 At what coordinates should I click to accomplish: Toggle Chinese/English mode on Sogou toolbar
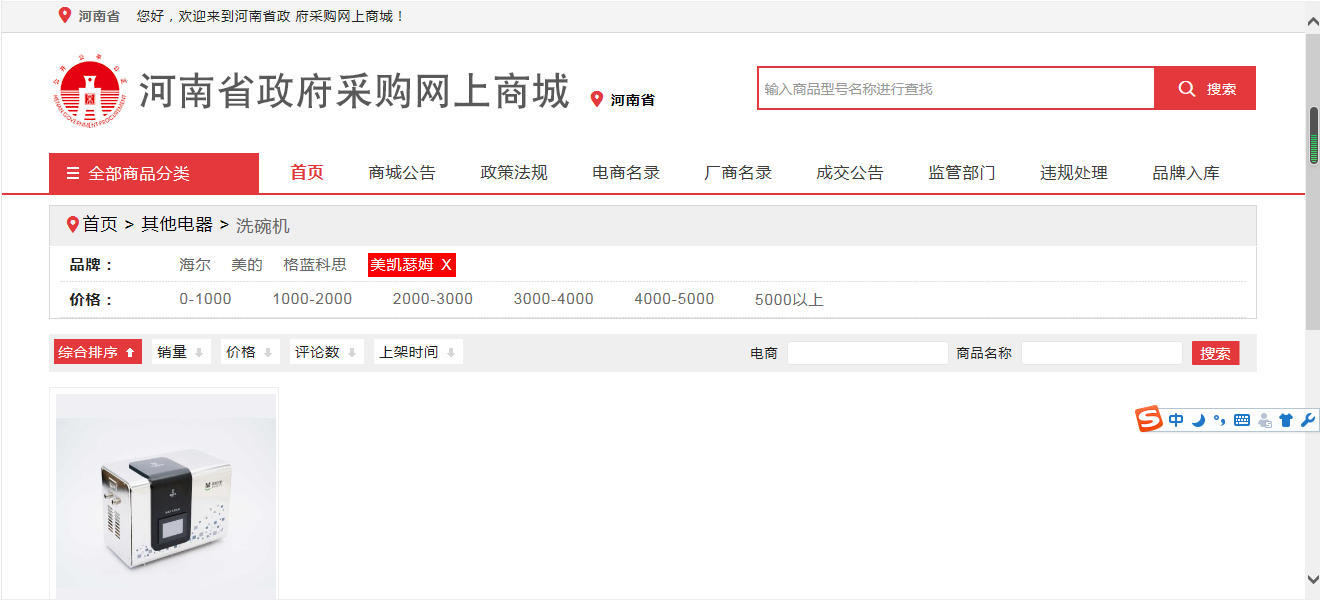(1176, 420)
